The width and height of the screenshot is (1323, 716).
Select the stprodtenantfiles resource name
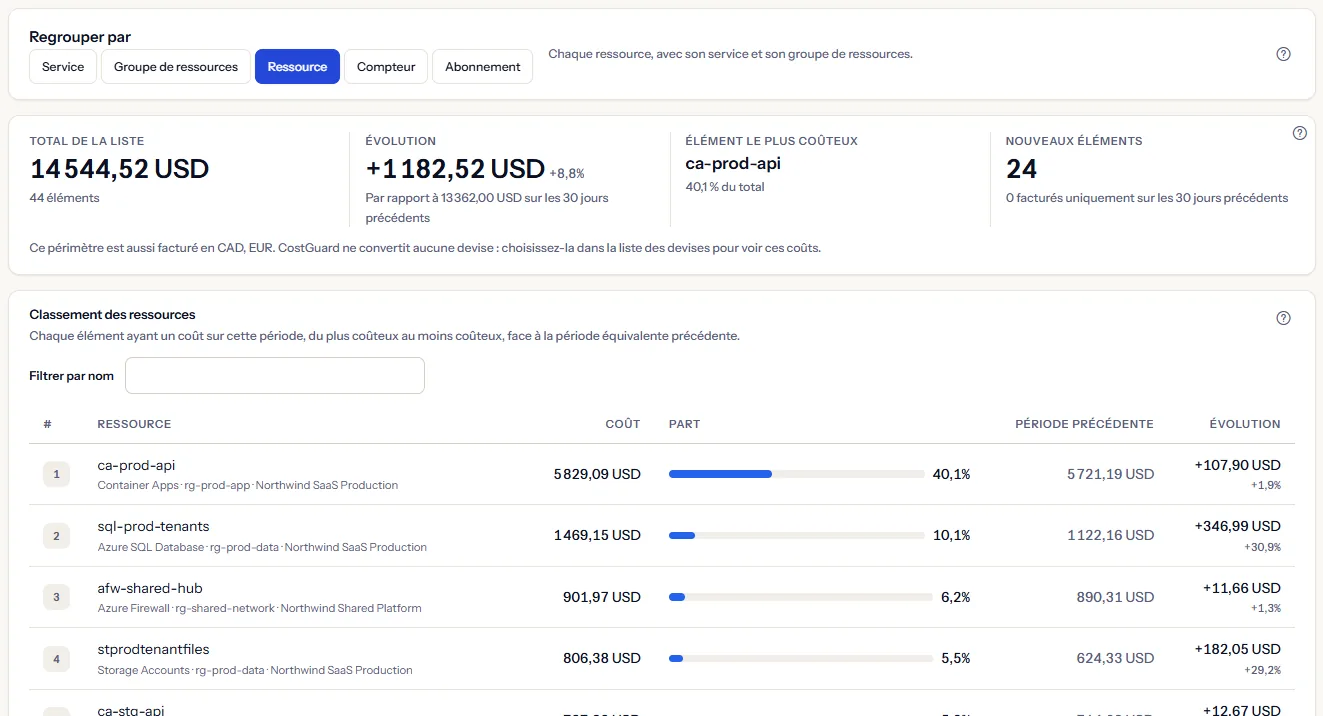tap(153, 650)
